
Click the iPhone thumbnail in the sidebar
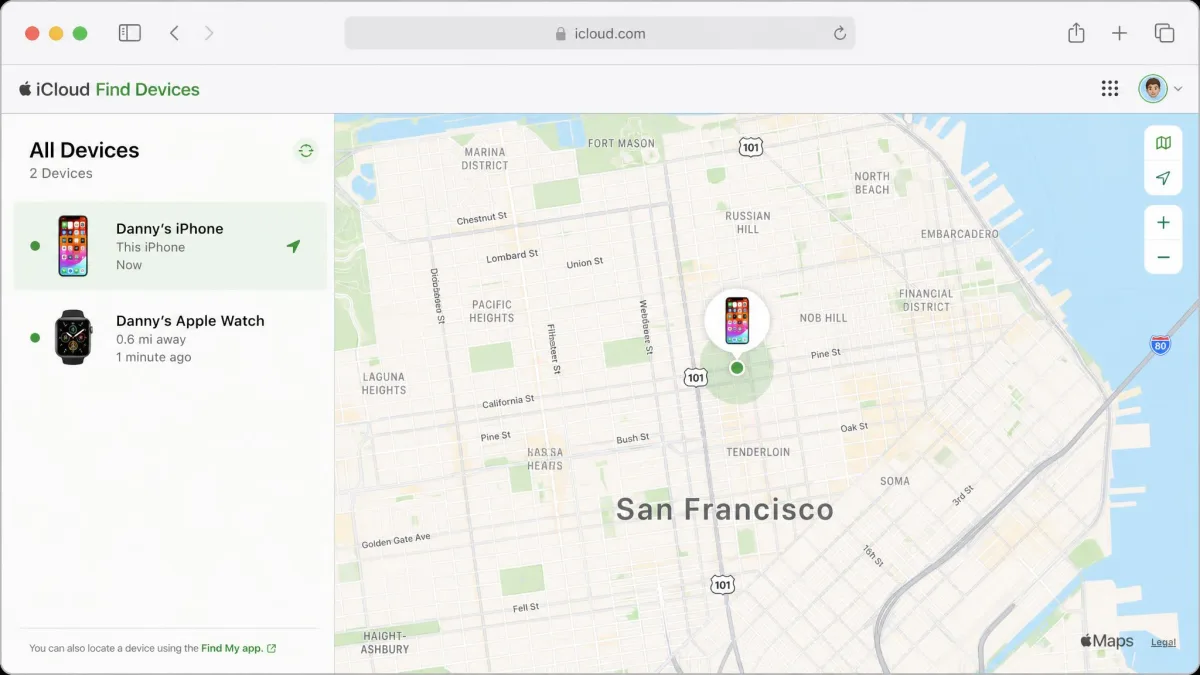[x=73, y=246]
